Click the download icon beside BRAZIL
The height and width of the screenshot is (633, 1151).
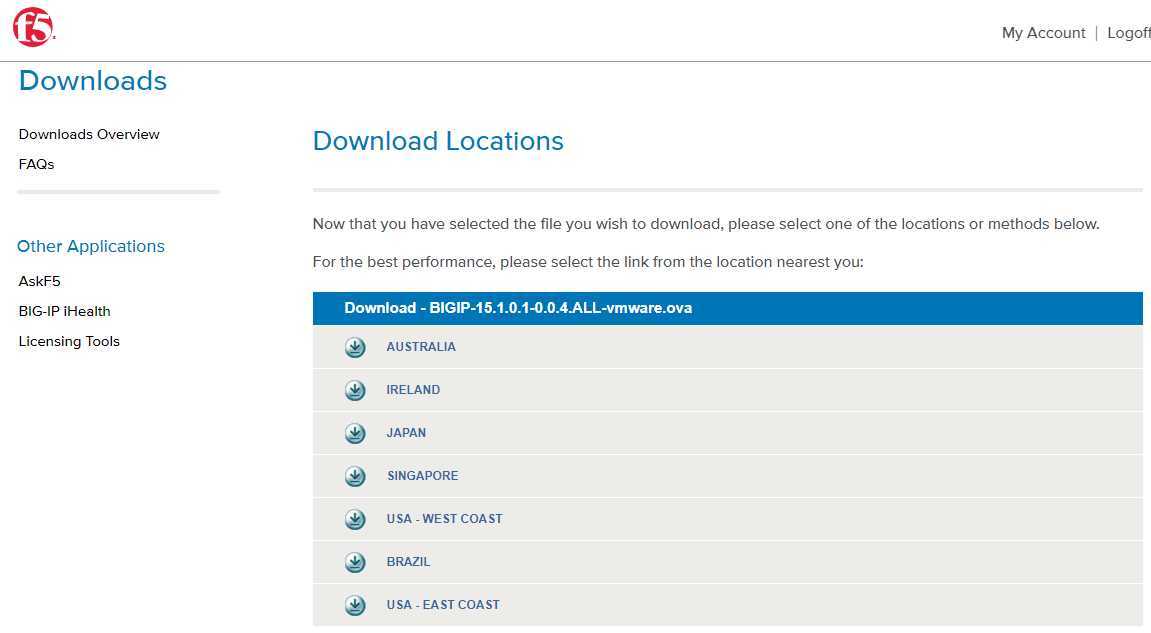355,563
